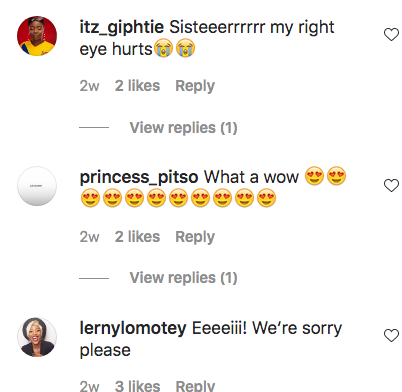Expand replies under princess_pitso's comment
This screenshot has width=402, height=392.
coord(183,278)
